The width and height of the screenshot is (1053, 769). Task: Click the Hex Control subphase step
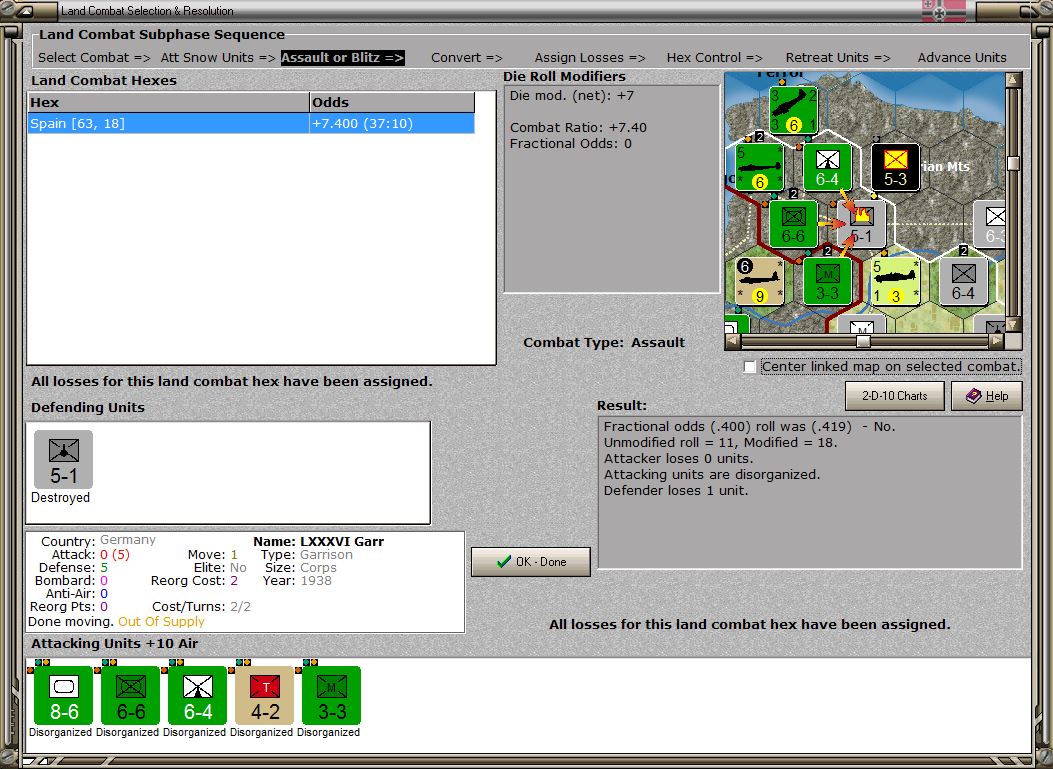(x=715, y=58)
